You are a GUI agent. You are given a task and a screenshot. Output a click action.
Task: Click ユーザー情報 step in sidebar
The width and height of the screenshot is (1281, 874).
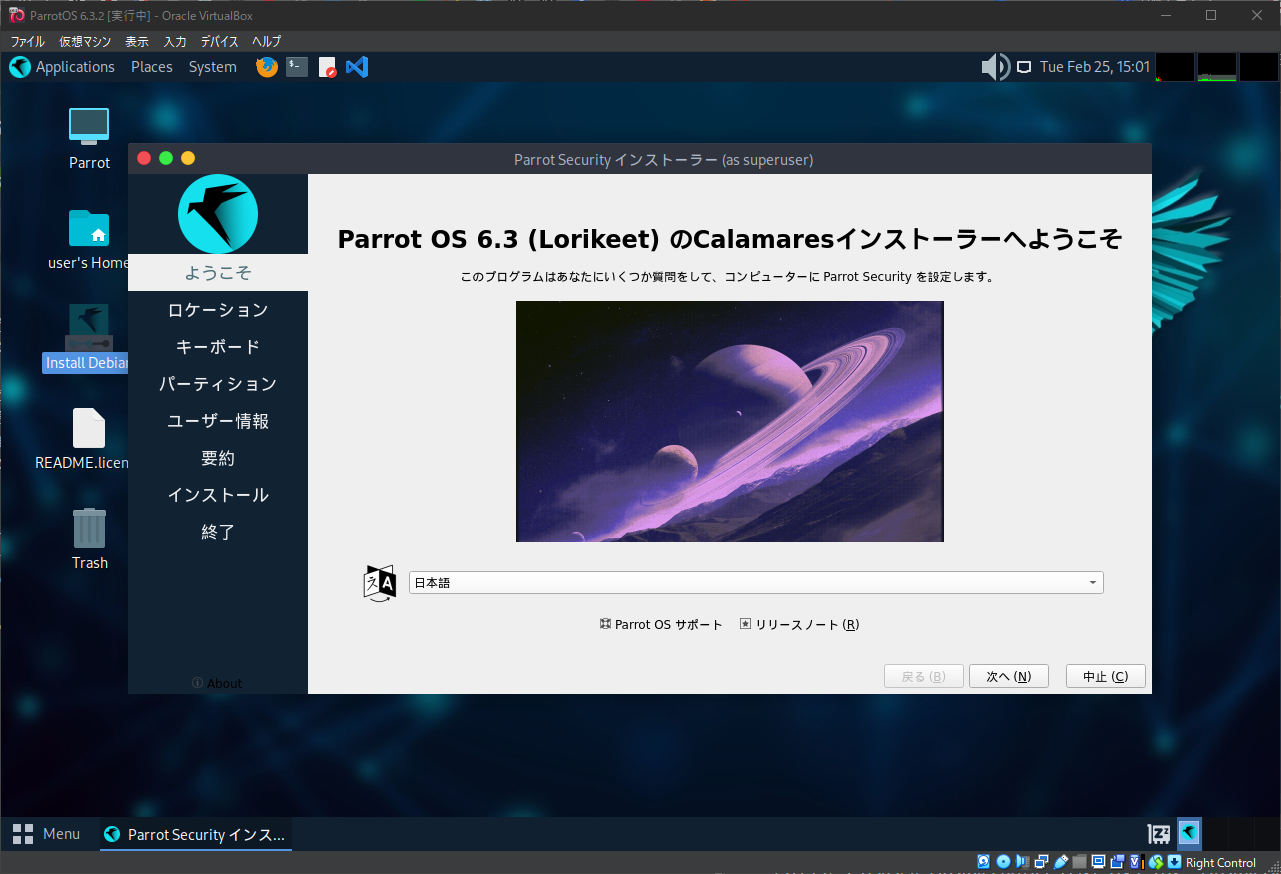click(x=218, y=421)
